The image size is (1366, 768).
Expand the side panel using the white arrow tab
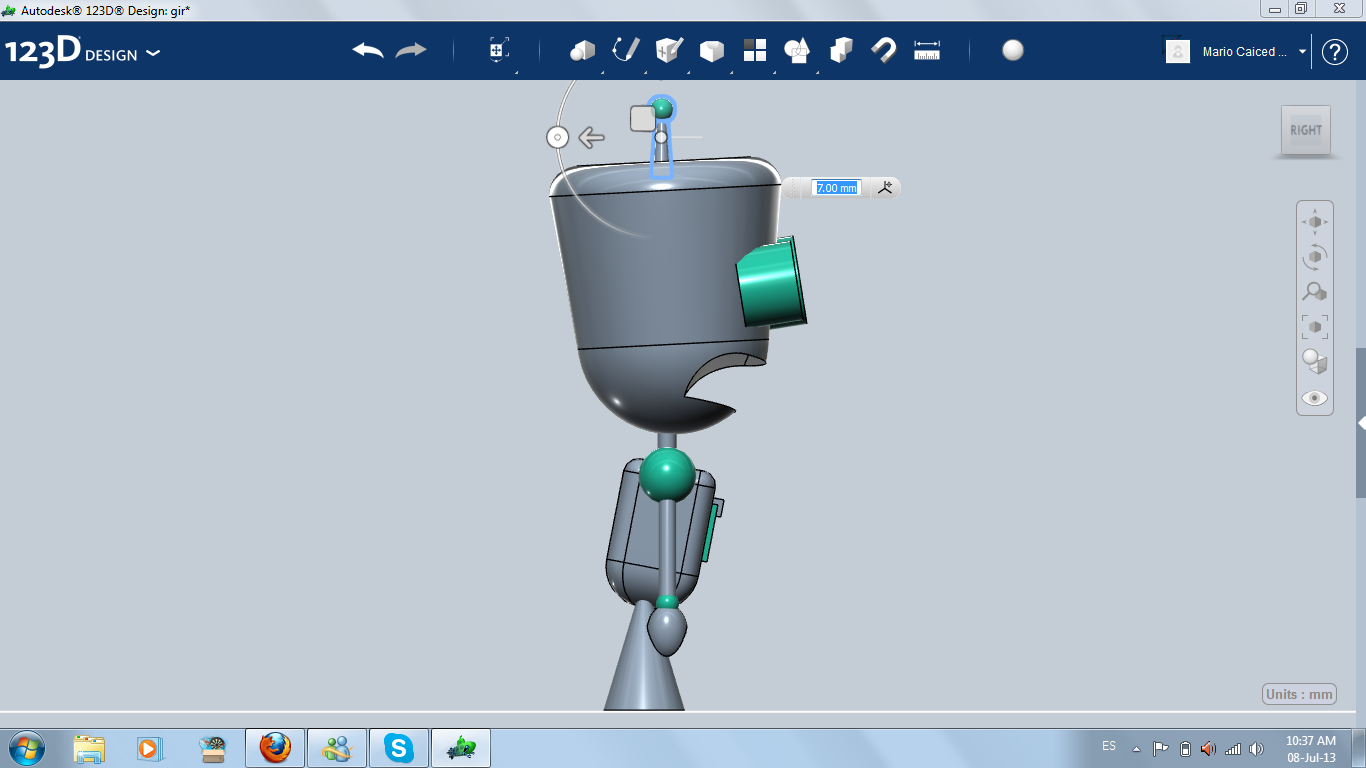(x=1361, y=423)
